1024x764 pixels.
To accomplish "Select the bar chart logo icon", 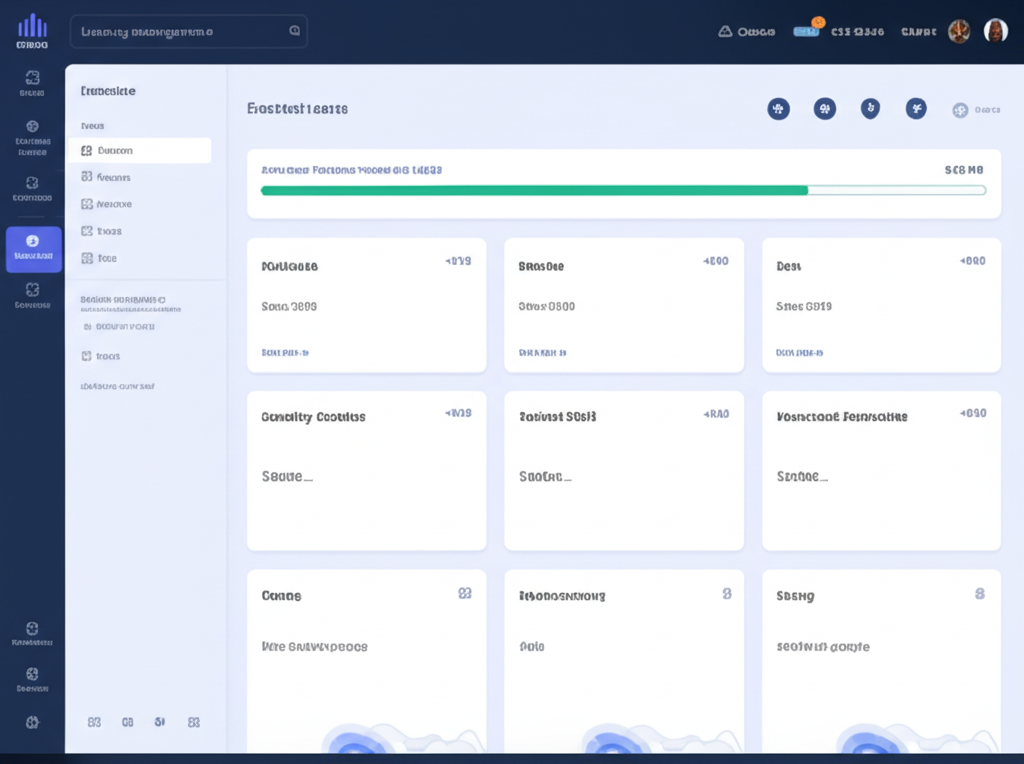I will [x=31, y=24].
